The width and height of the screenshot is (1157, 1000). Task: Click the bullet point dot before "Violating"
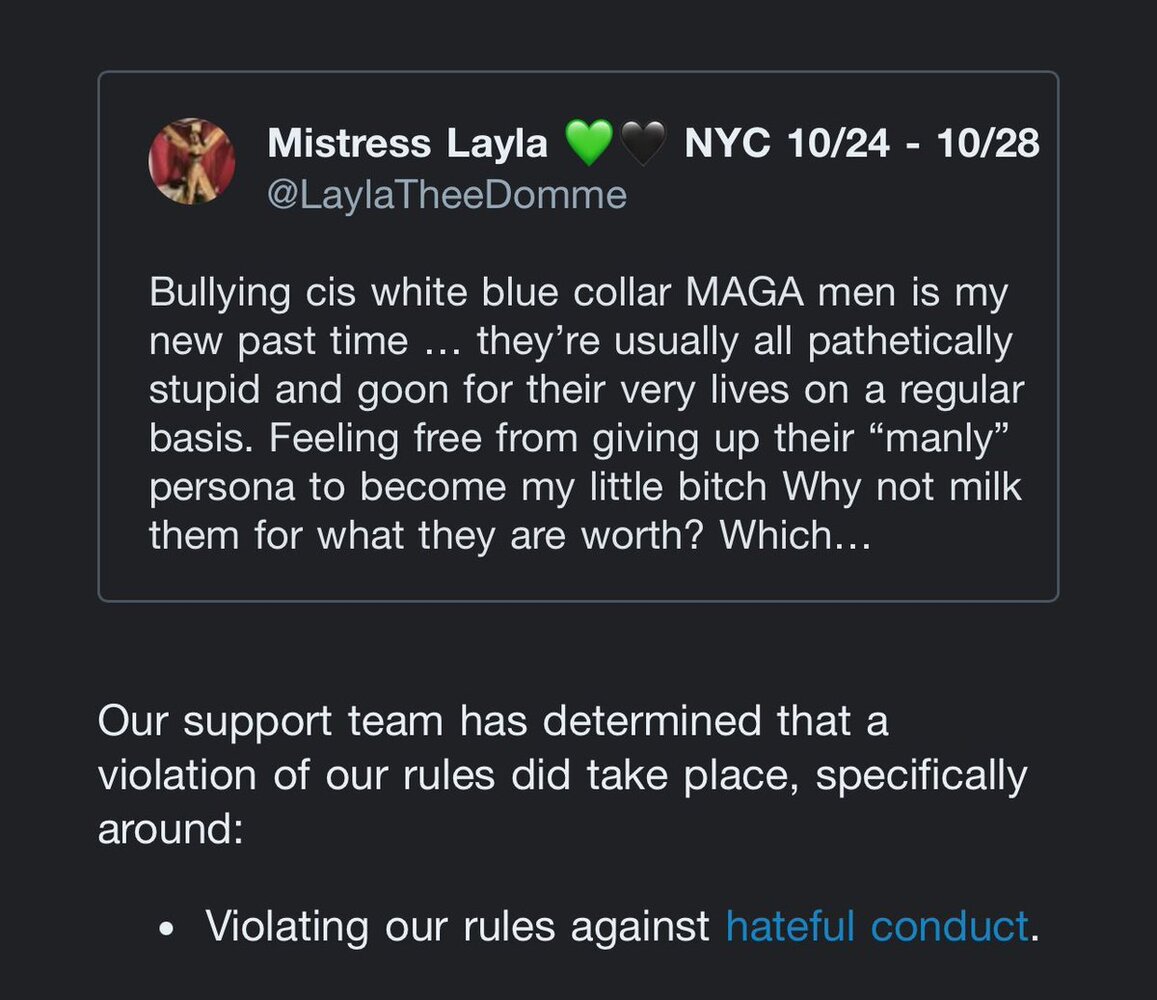click(x=167, y=928)
